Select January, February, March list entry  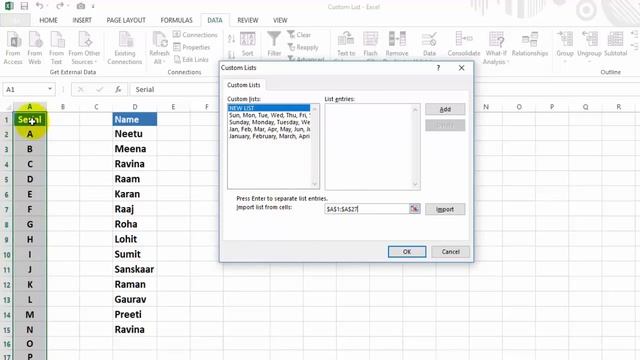269,136
